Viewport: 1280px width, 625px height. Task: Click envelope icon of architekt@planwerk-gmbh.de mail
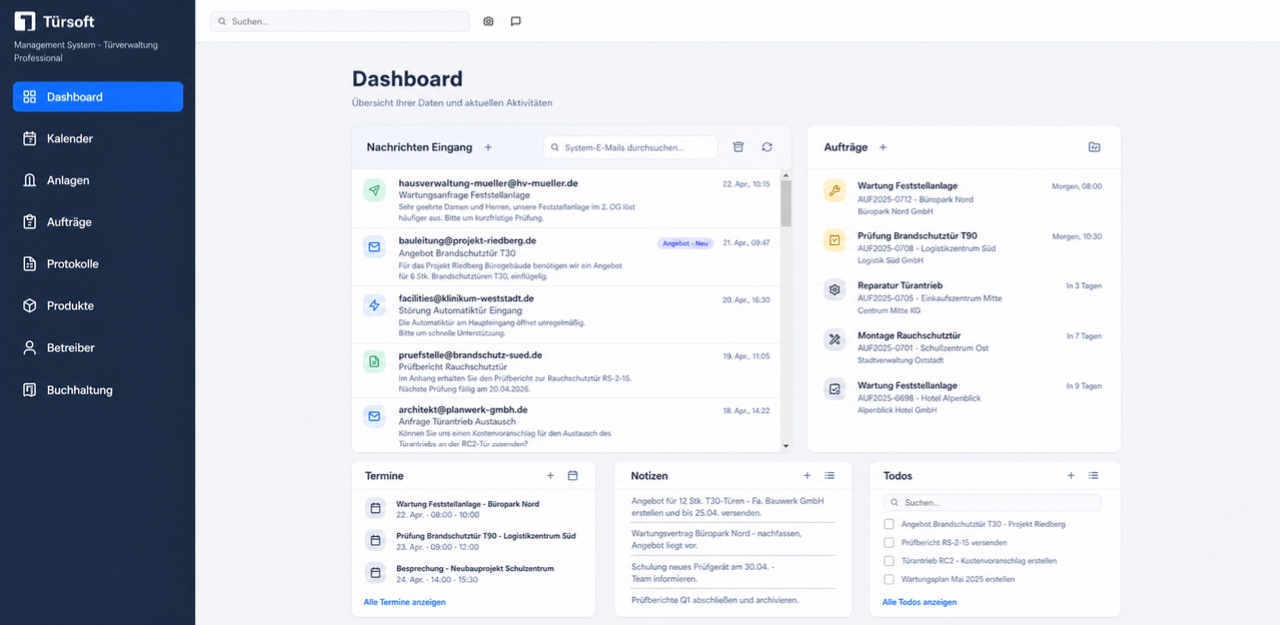pos(375,416)
